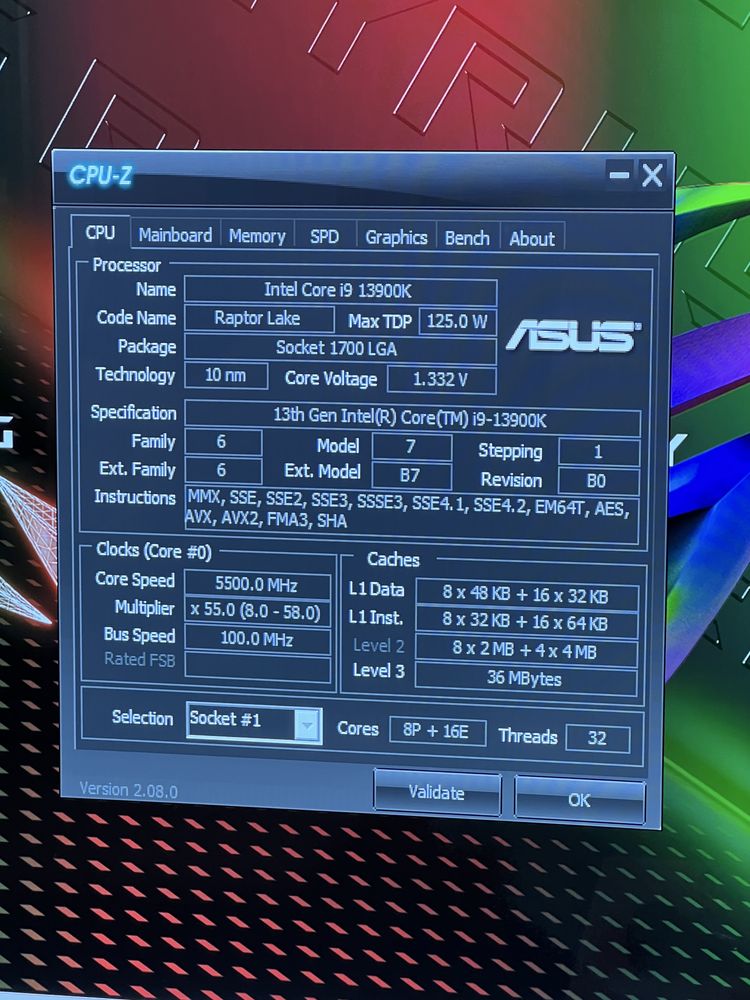Click the Specification field 13th Gen Intel Core
The image size is (750, 1000).
click(x=412, y=418)
